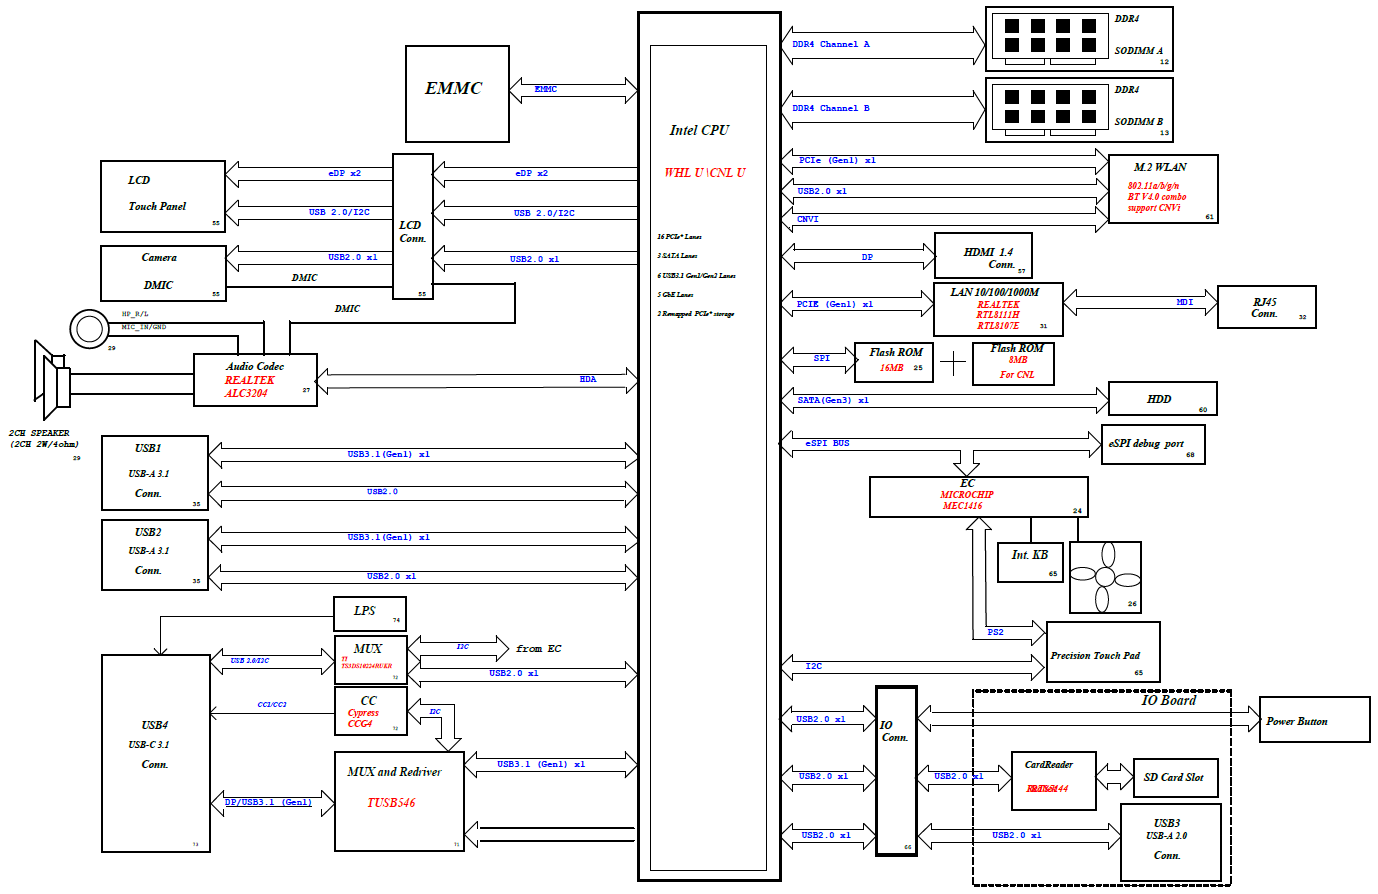Click the plus sign between Flash ROMs
The image size is (1378, 894).
pos(954,362)
